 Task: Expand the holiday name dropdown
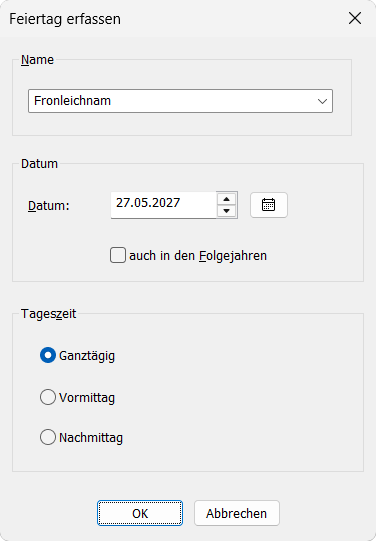pyautogui.click(x=322, y=101)
